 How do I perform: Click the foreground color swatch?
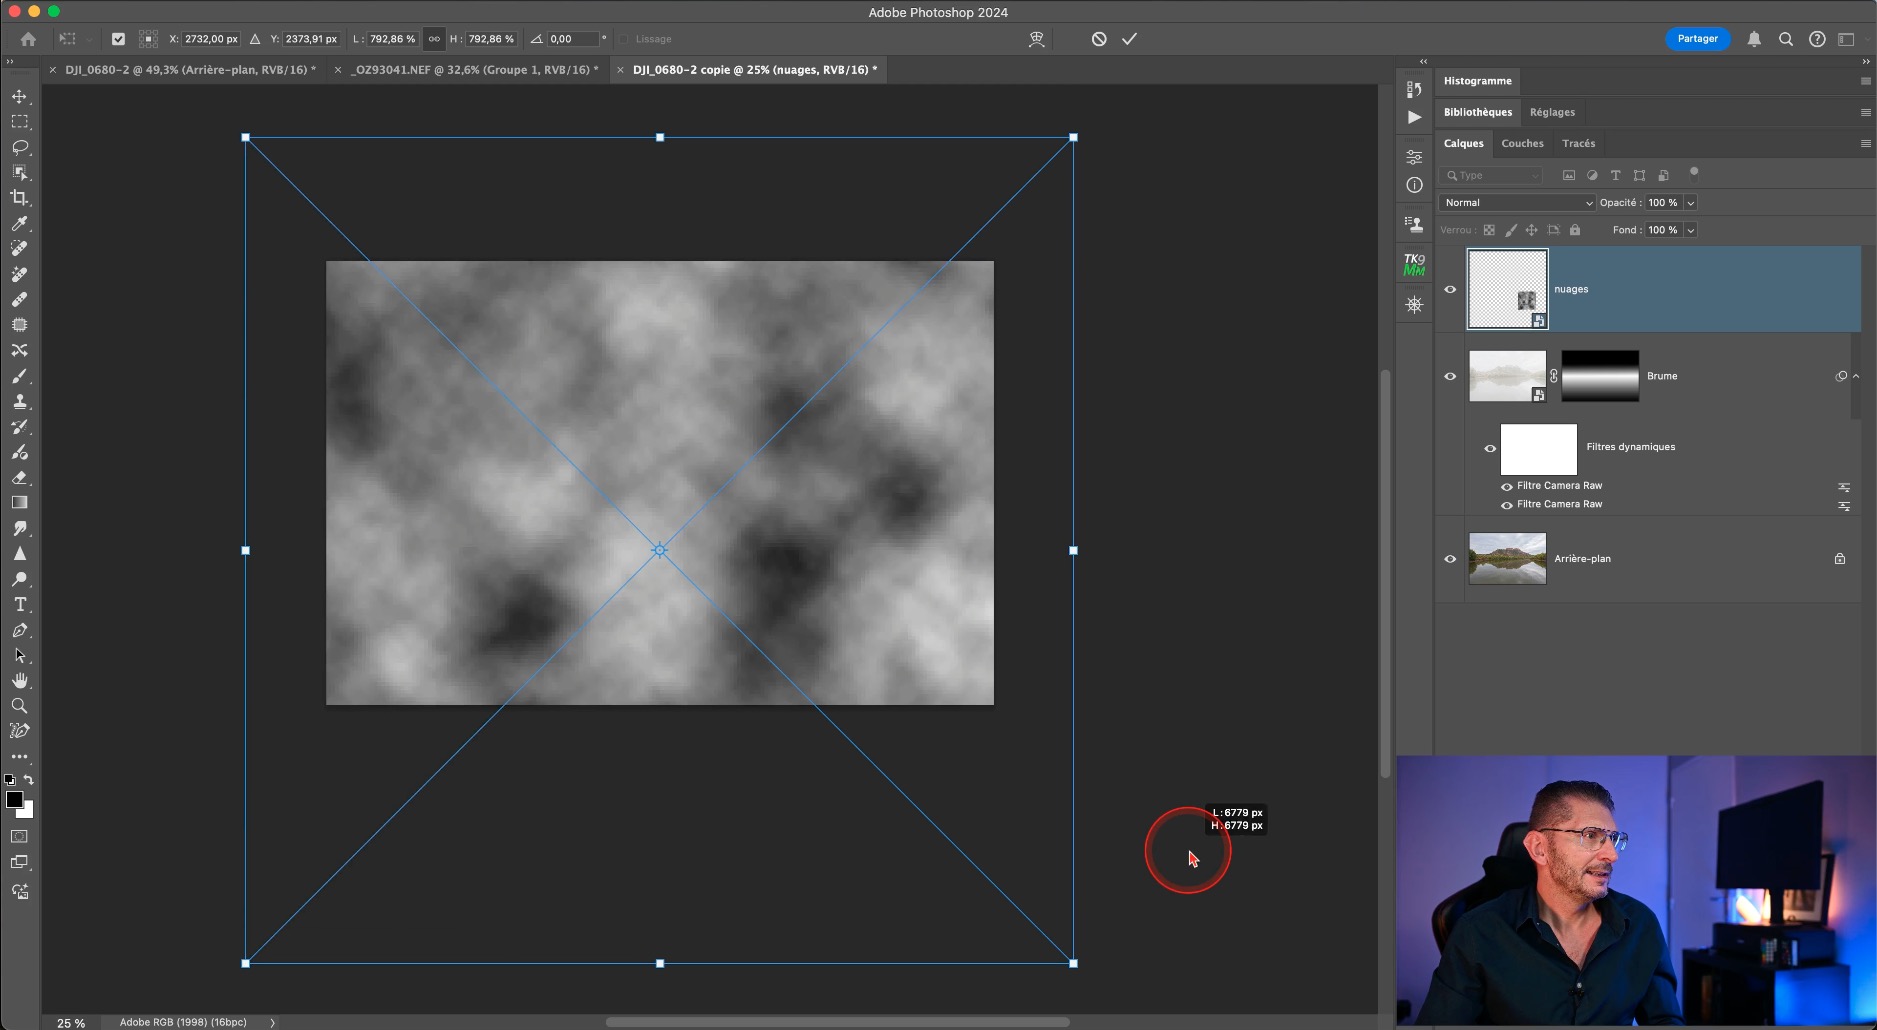pyautogui.click(x=14, y=799)
